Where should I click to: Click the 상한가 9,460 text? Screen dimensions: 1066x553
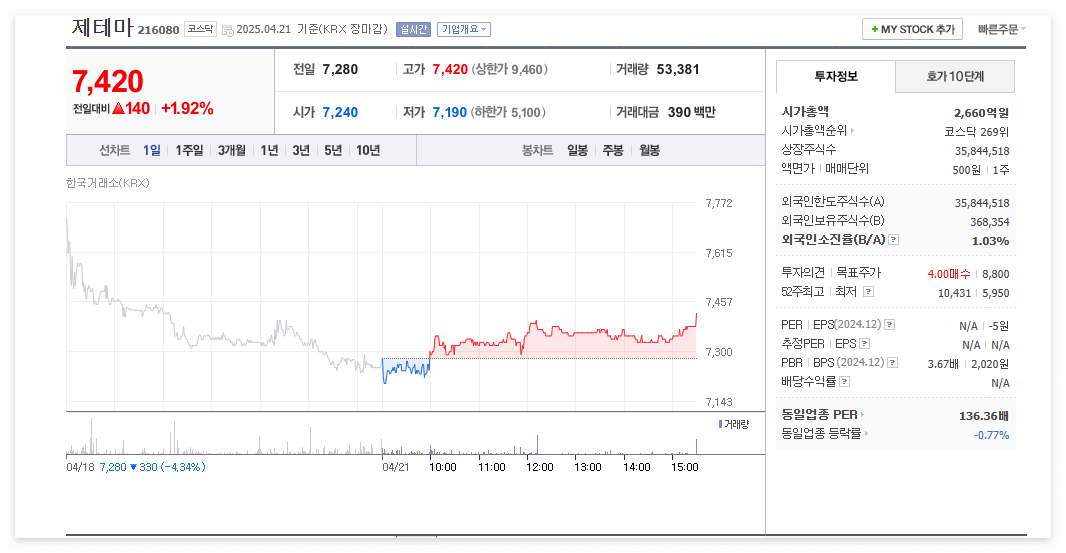509,69
